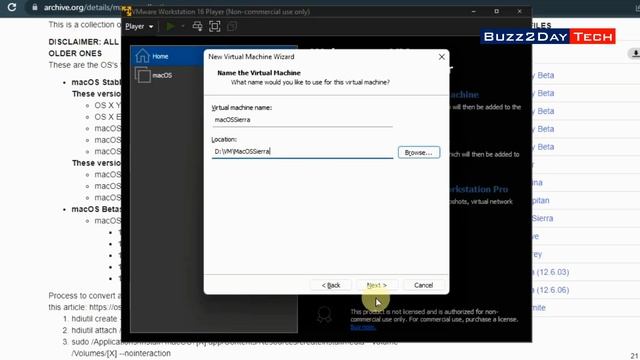This screenshot has width=640, height=360.
Task: Open the Player dropdown menu
Action: pyautogui.click(x=139, y=27)
